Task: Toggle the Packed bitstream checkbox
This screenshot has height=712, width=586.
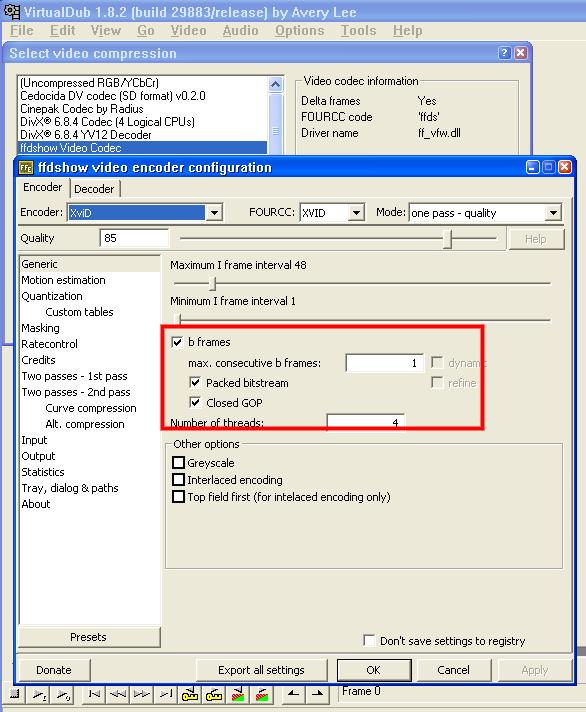Action: 195,382
